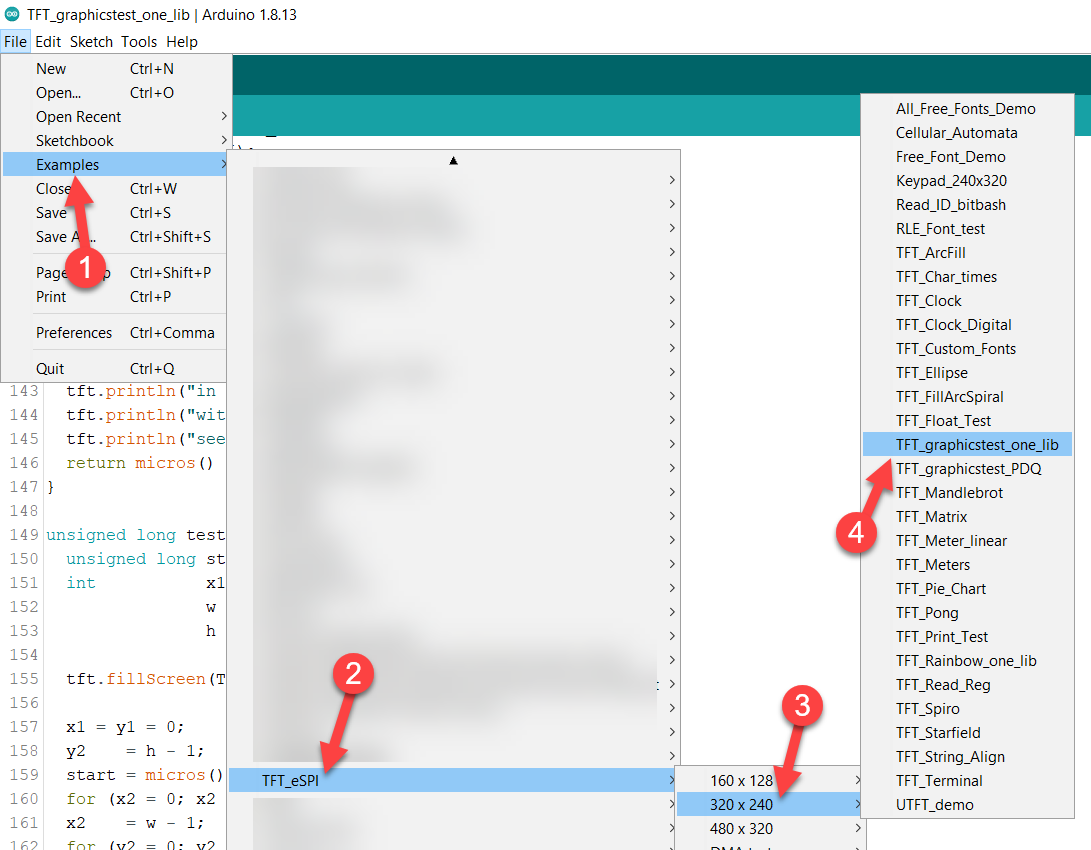Viewport: 1091px width, 850px height.
Task: Open the TFT_Pong example
Action: coord(967,613)
